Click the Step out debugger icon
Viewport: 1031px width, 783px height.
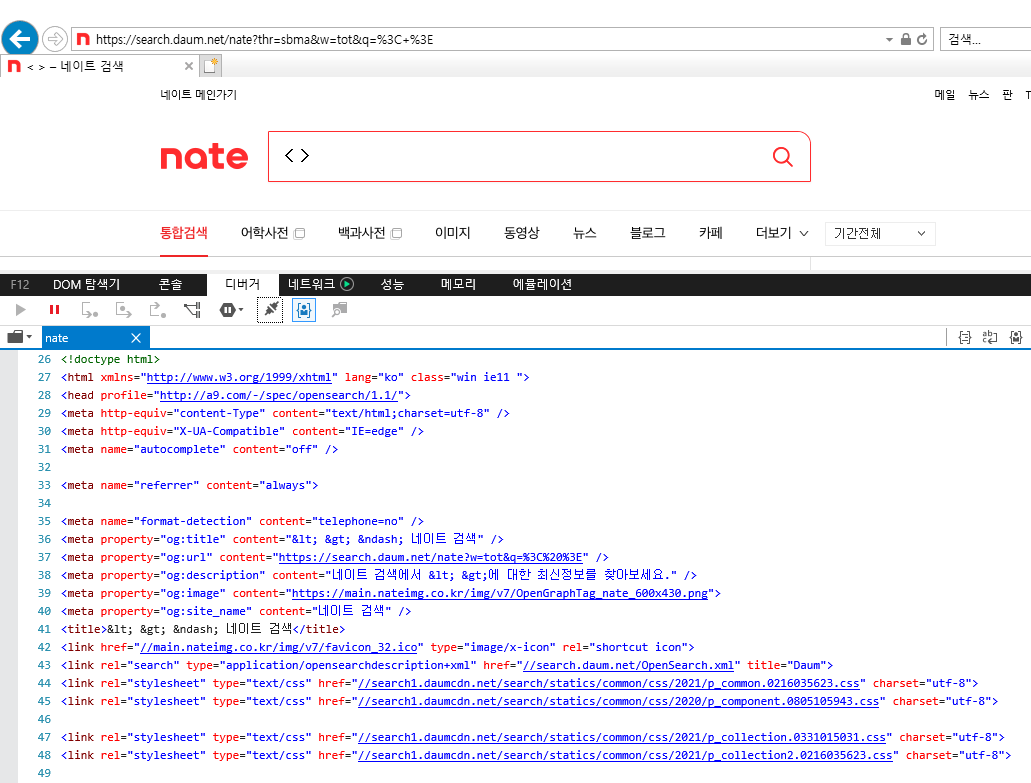[157, 310]
